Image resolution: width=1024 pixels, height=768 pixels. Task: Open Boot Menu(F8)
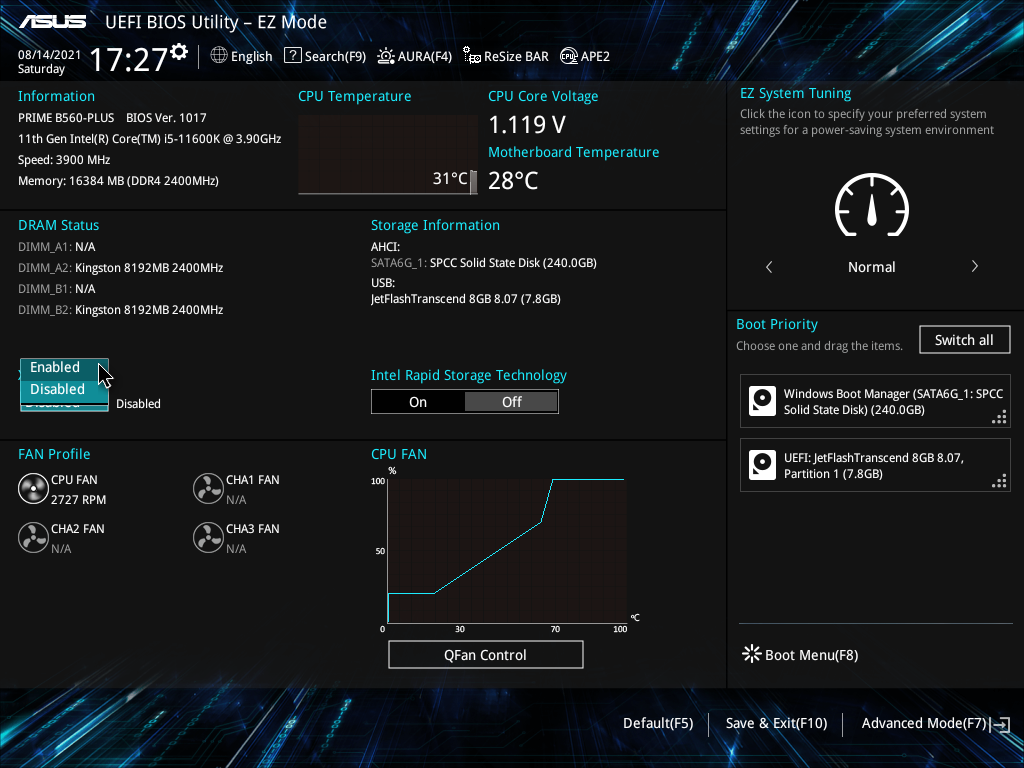[x=801, y=654]
